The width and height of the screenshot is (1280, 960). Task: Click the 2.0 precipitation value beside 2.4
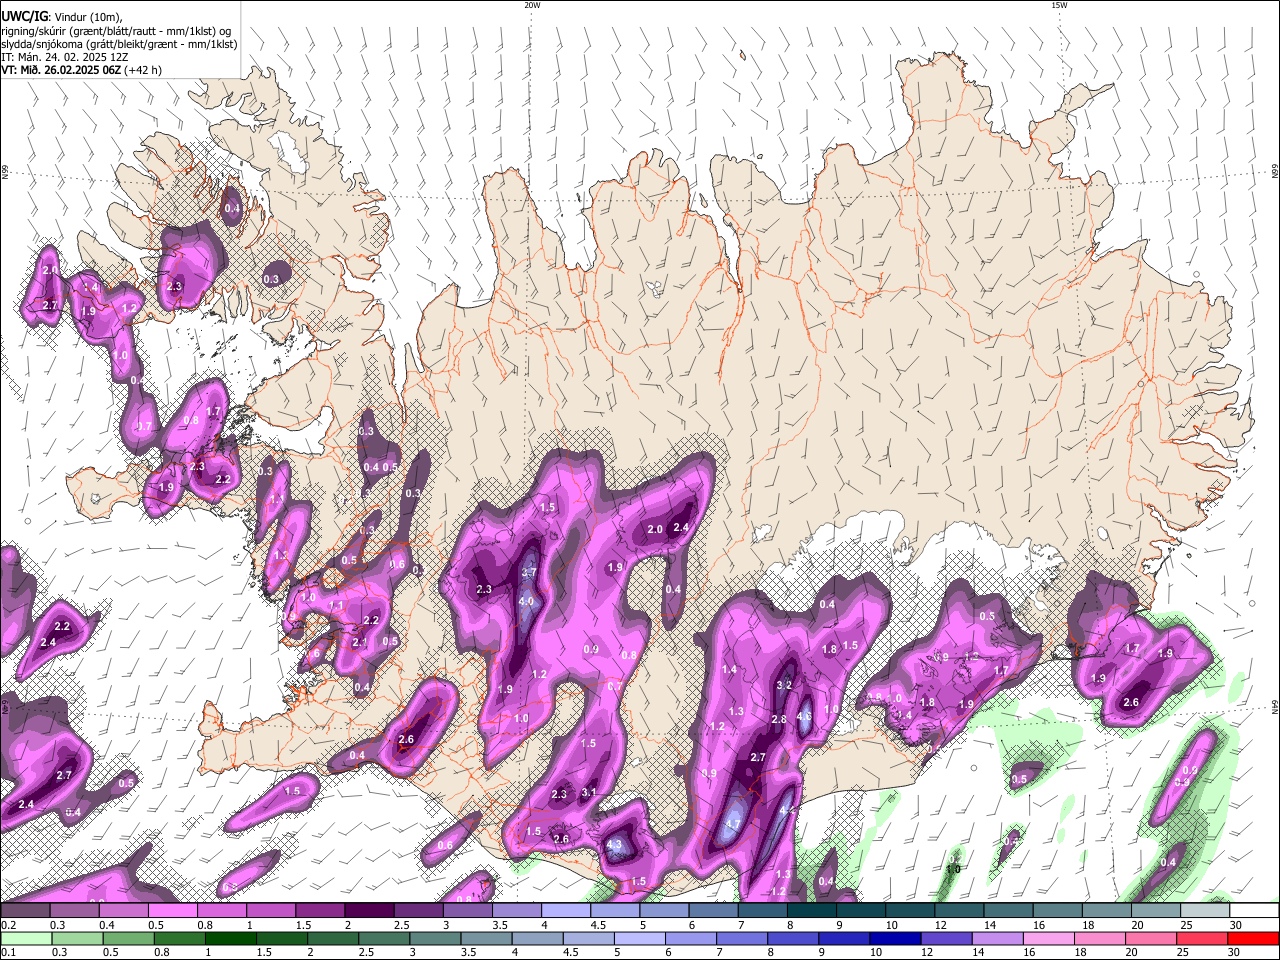click(656, 529)
